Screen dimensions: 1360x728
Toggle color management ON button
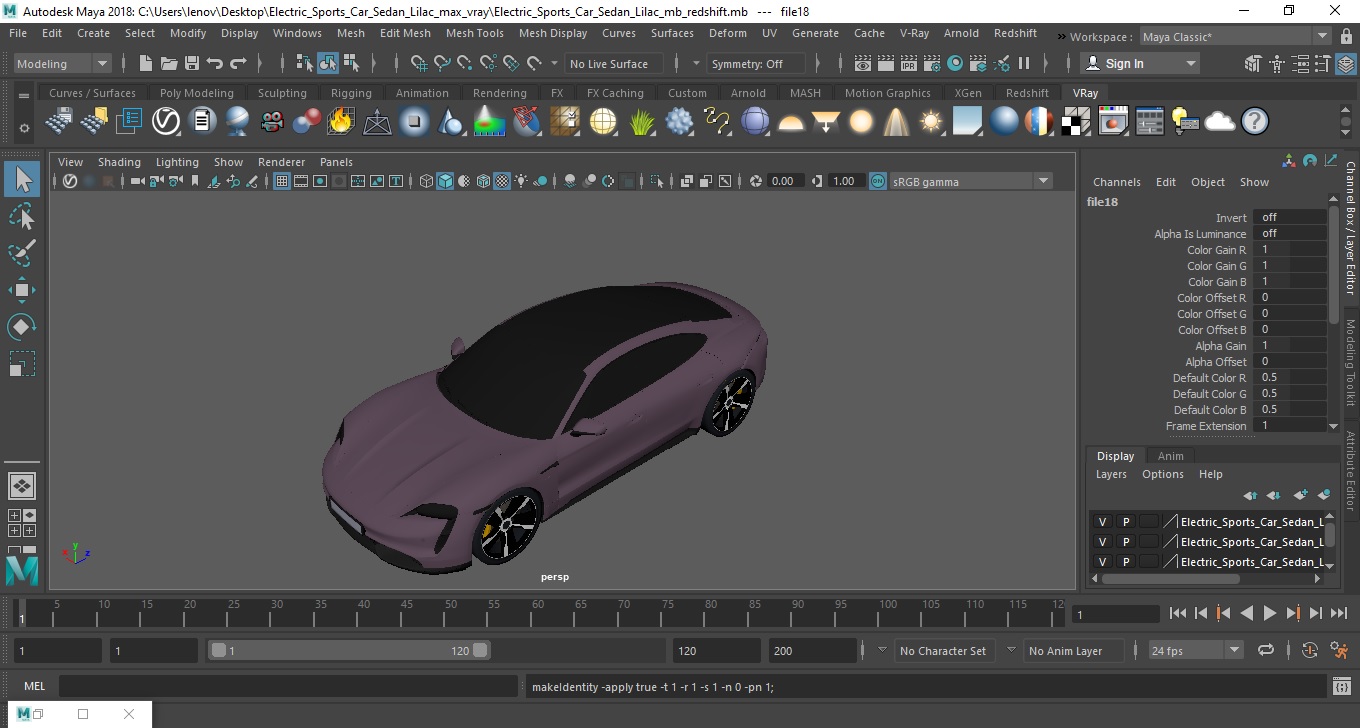(877, 181)
